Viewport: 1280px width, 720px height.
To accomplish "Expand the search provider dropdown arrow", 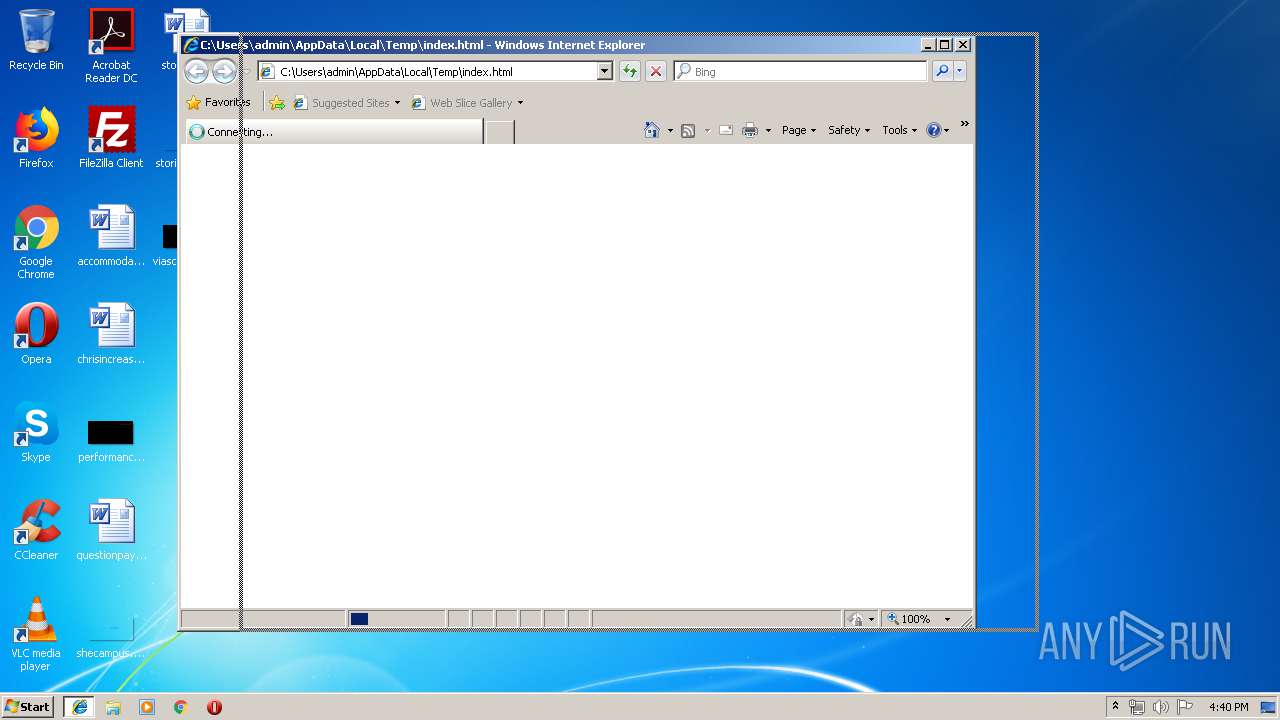I will tap(960, 71).
